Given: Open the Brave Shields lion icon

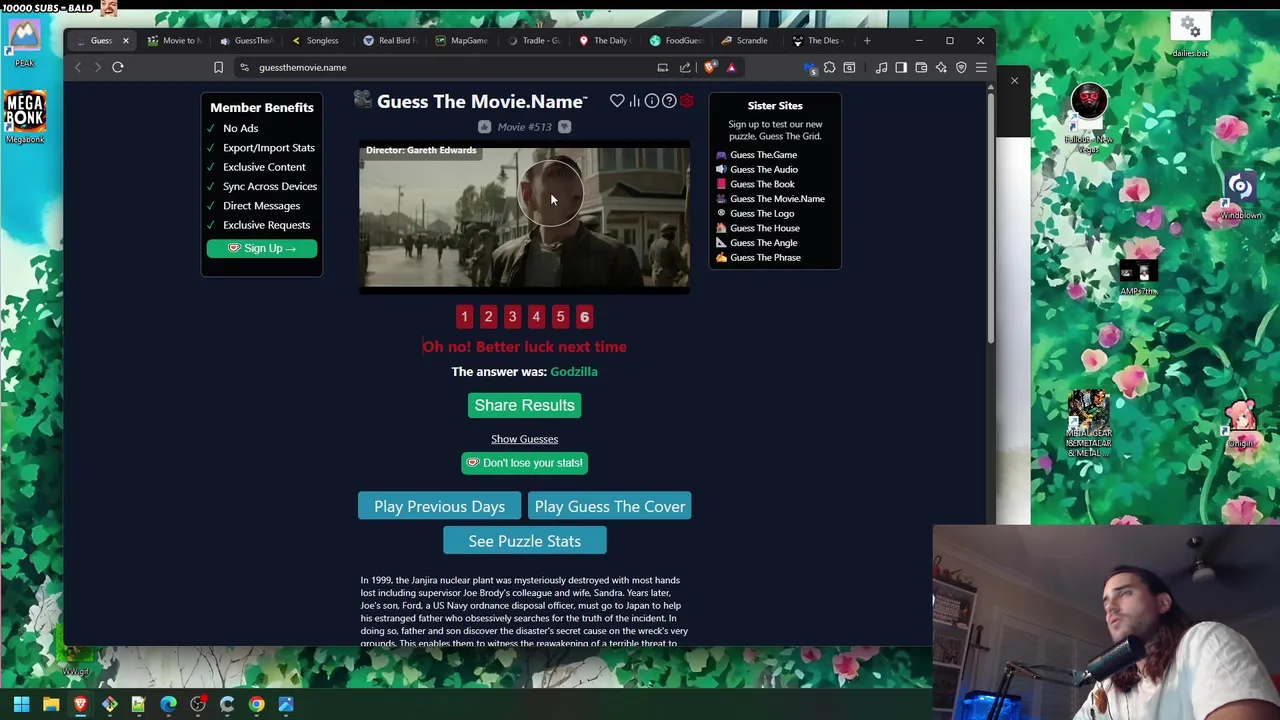Looking at the screenshot, I should [x=710, y=67].
